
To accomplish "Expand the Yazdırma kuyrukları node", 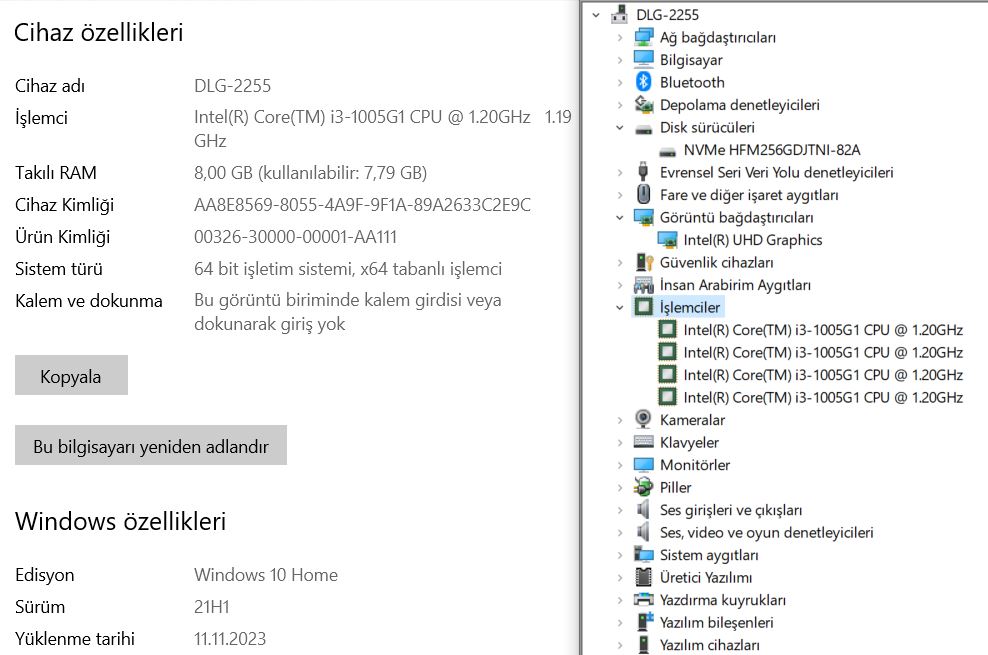I will (x=620, y=600).
